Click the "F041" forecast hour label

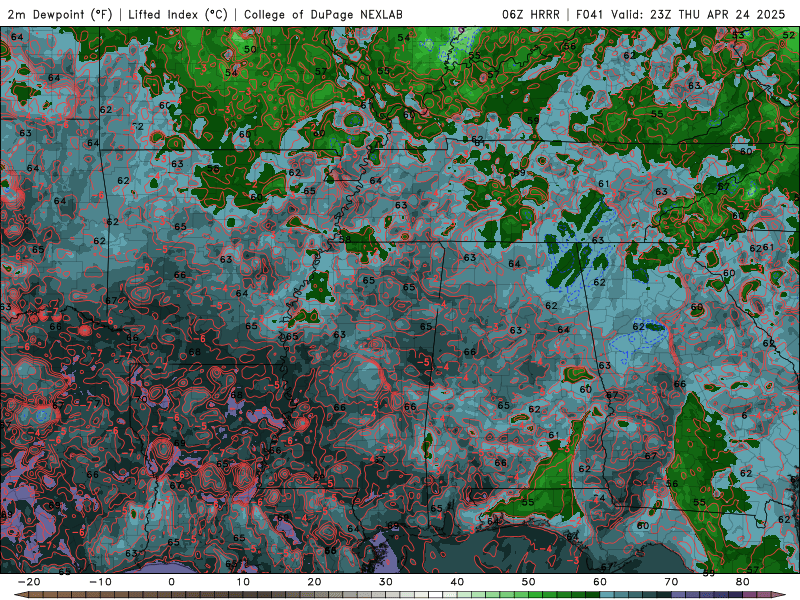pos(590,15)
